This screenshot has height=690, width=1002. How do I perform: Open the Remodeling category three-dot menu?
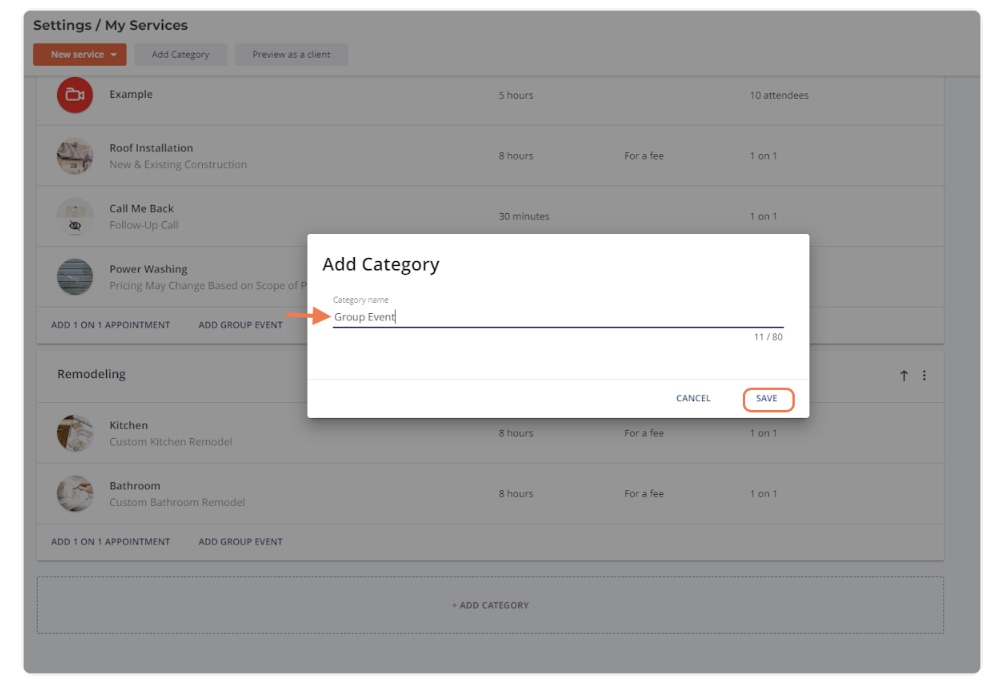(924, 375)
